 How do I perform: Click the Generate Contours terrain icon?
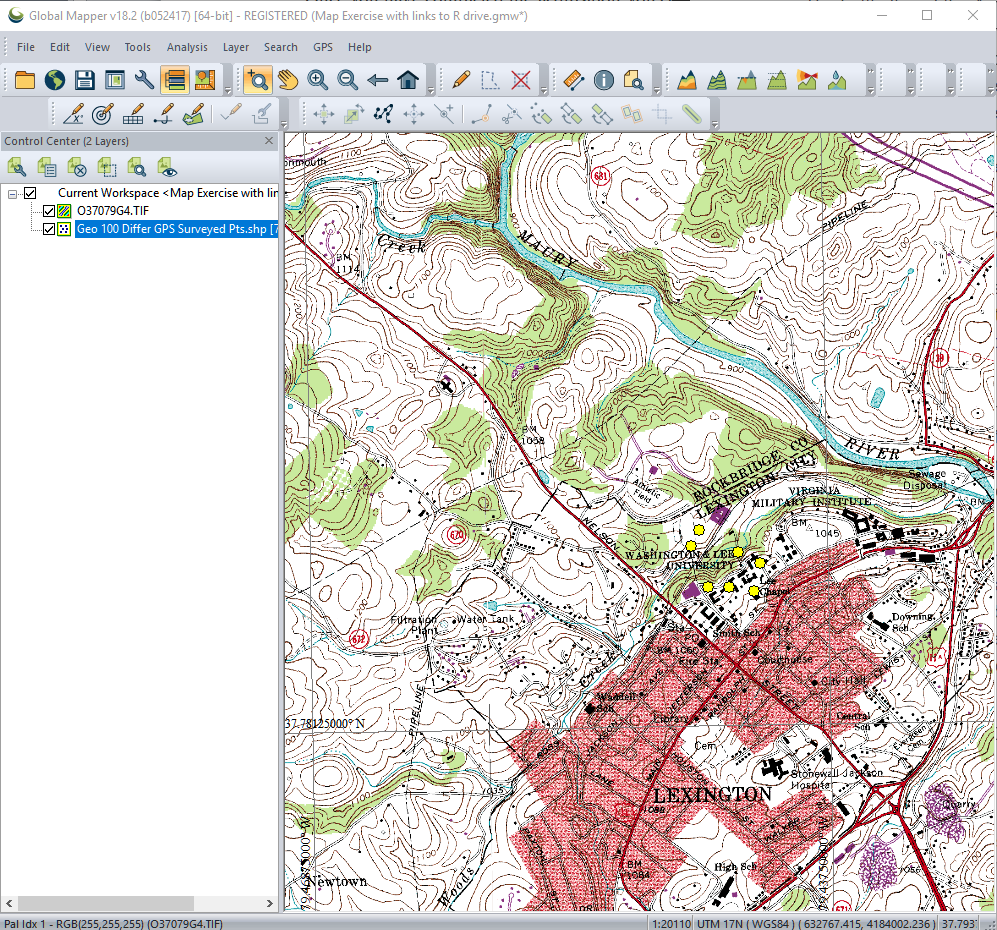click(x=717, y=80)
